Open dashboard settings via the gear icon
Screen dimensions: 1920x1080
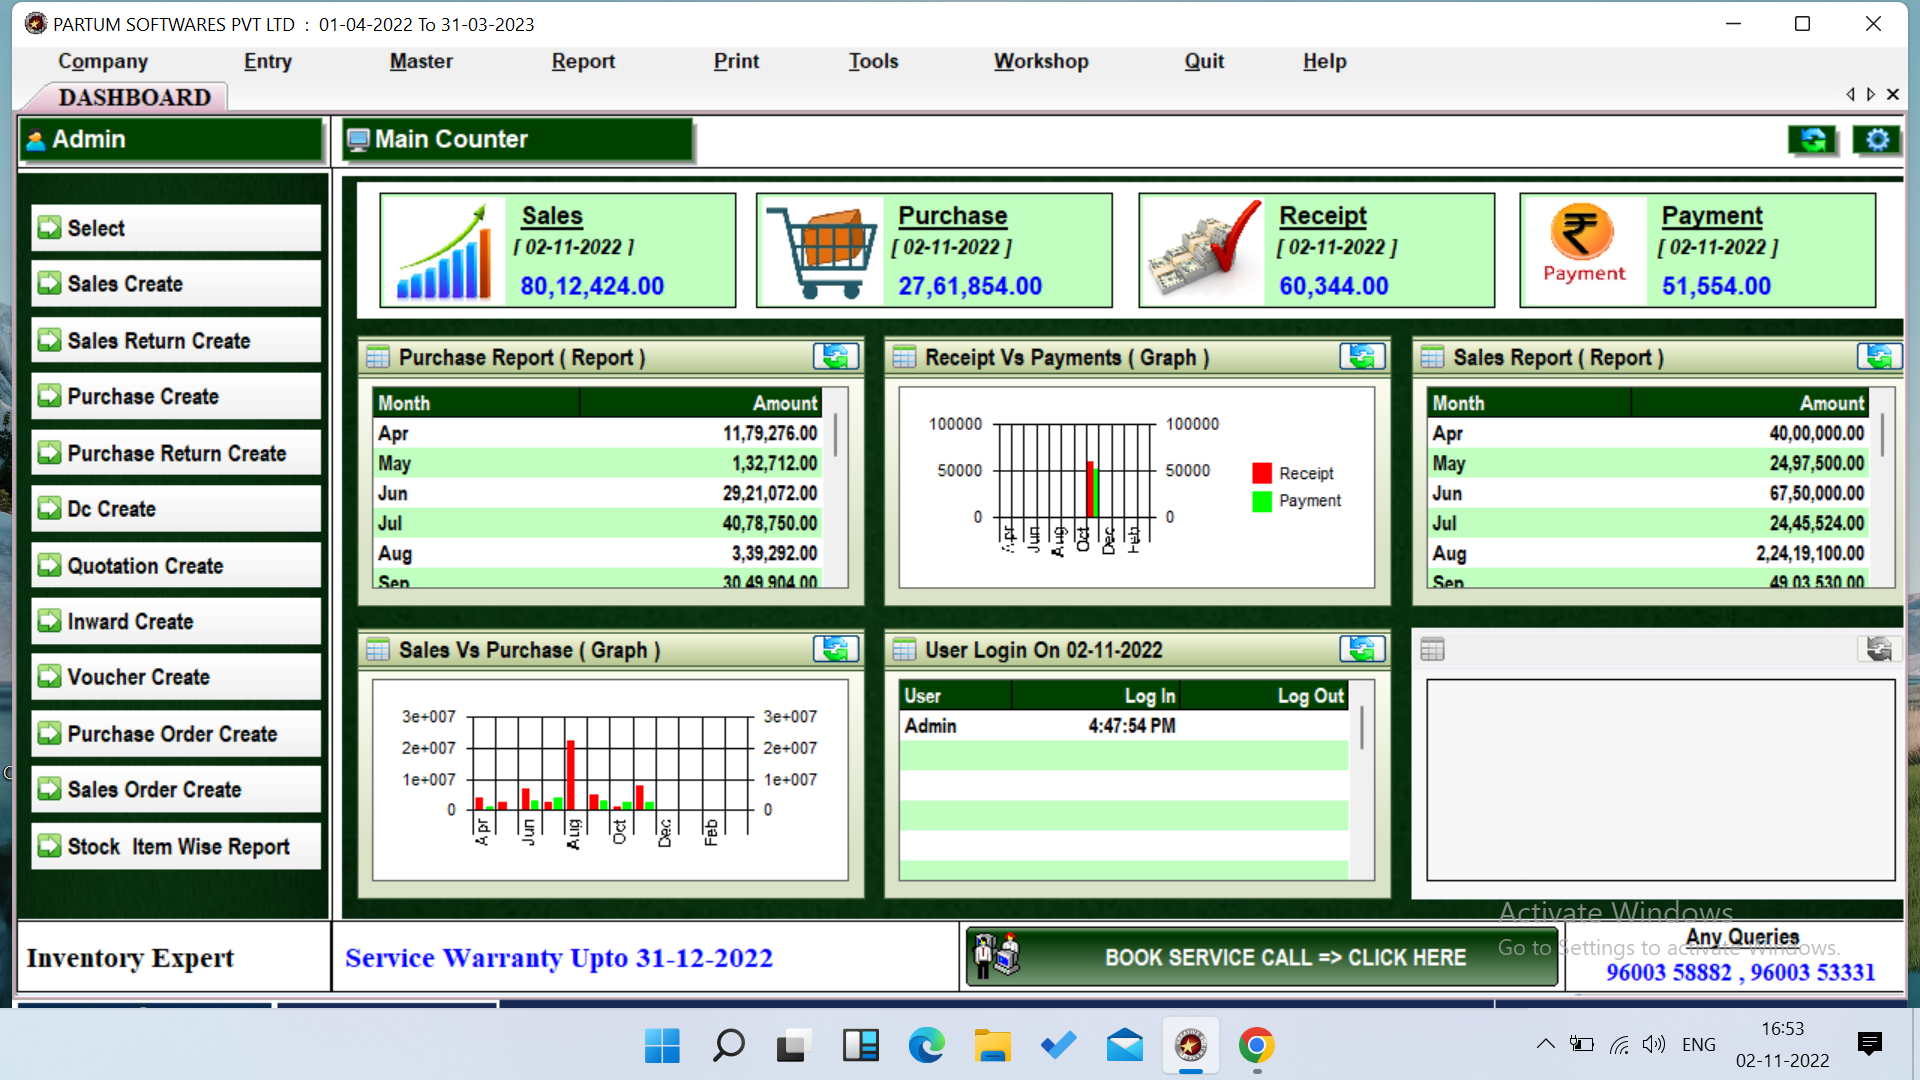pyautogui.click(x=1876, y=140)
